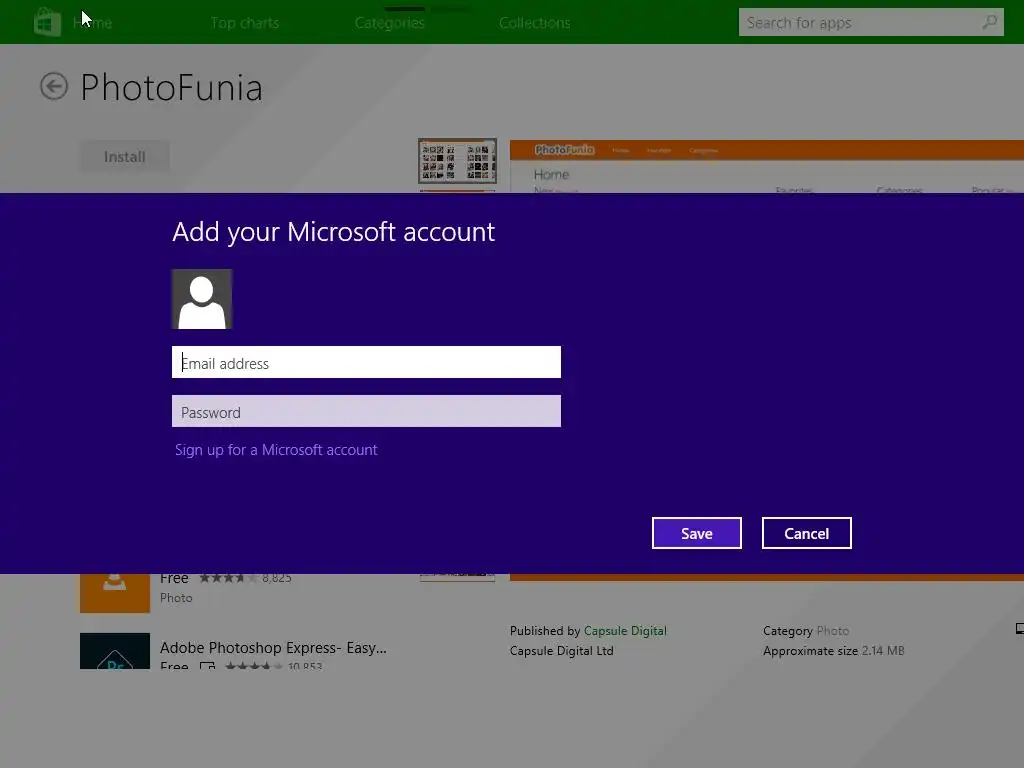
Task: Open Sign up for a Microsoft account link
Action: coord(276,450)
